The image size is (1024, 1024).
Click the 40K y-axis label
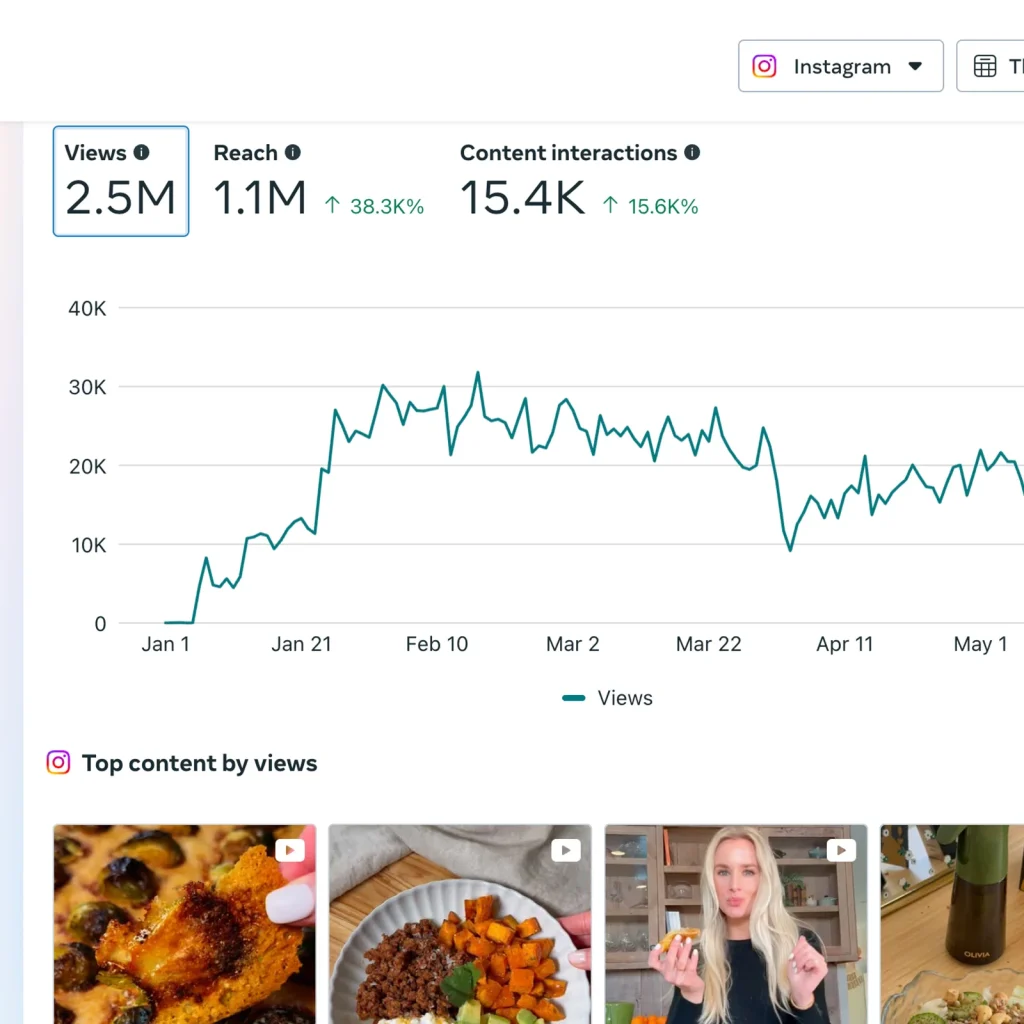87,308
